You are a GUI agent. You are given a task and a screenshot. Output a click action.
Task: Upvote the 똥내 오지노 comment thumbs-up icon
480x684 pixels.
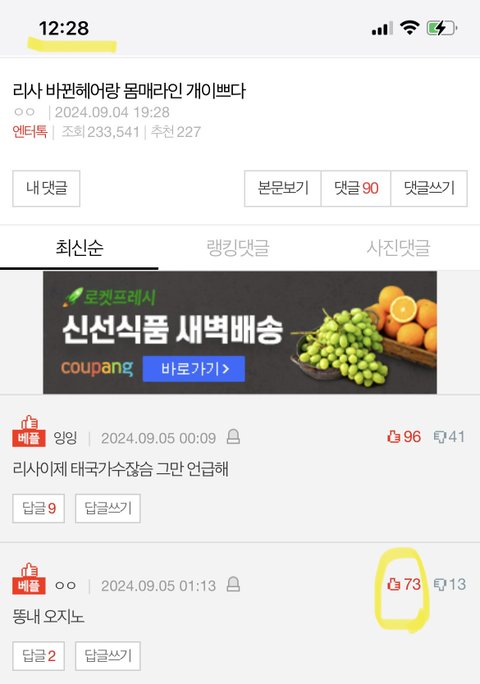394,584
